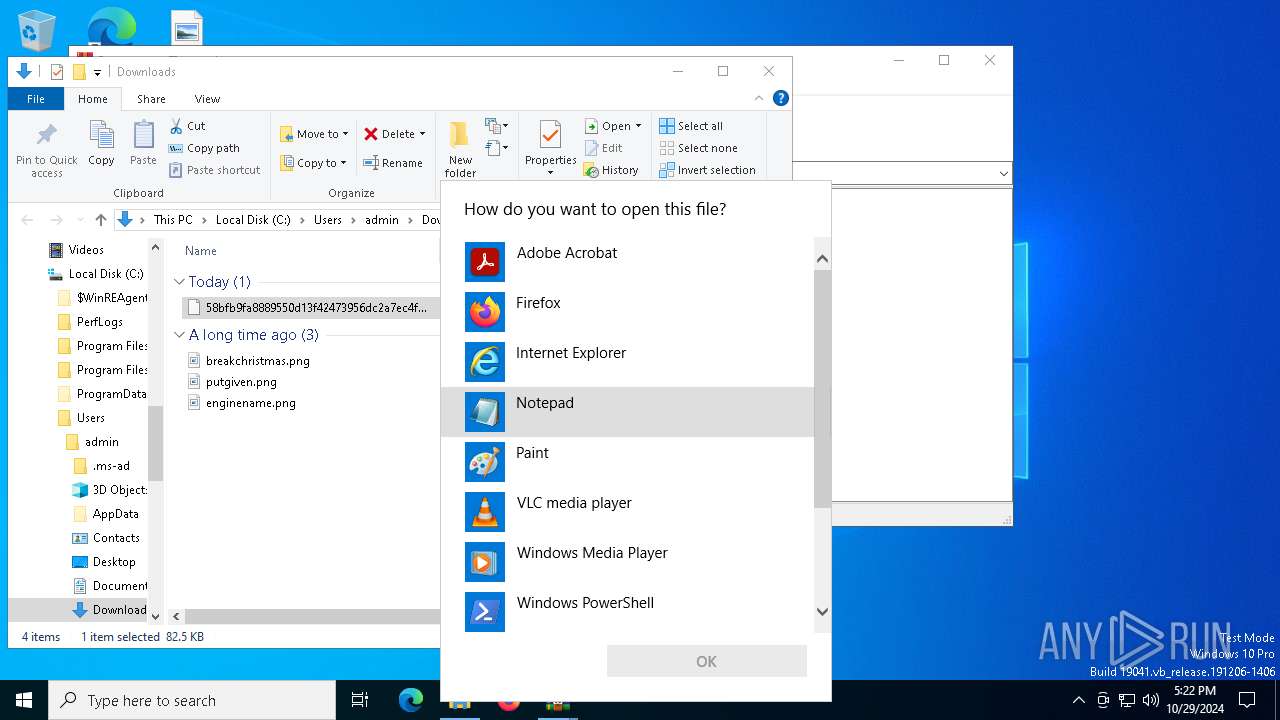Image resolution: width=1280 pixels, height=720 pixels.
Task: Launch Microsoft Edge from the taskbar
Action: tap(411, 700)
